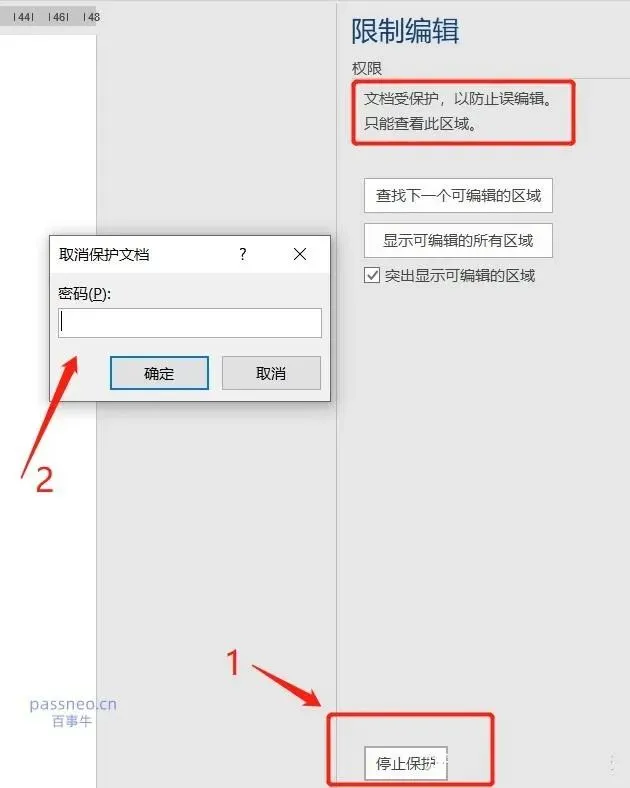Click 显示可编辑的所有区域 button
Viewport: 630px width, 788px height.
458,240
